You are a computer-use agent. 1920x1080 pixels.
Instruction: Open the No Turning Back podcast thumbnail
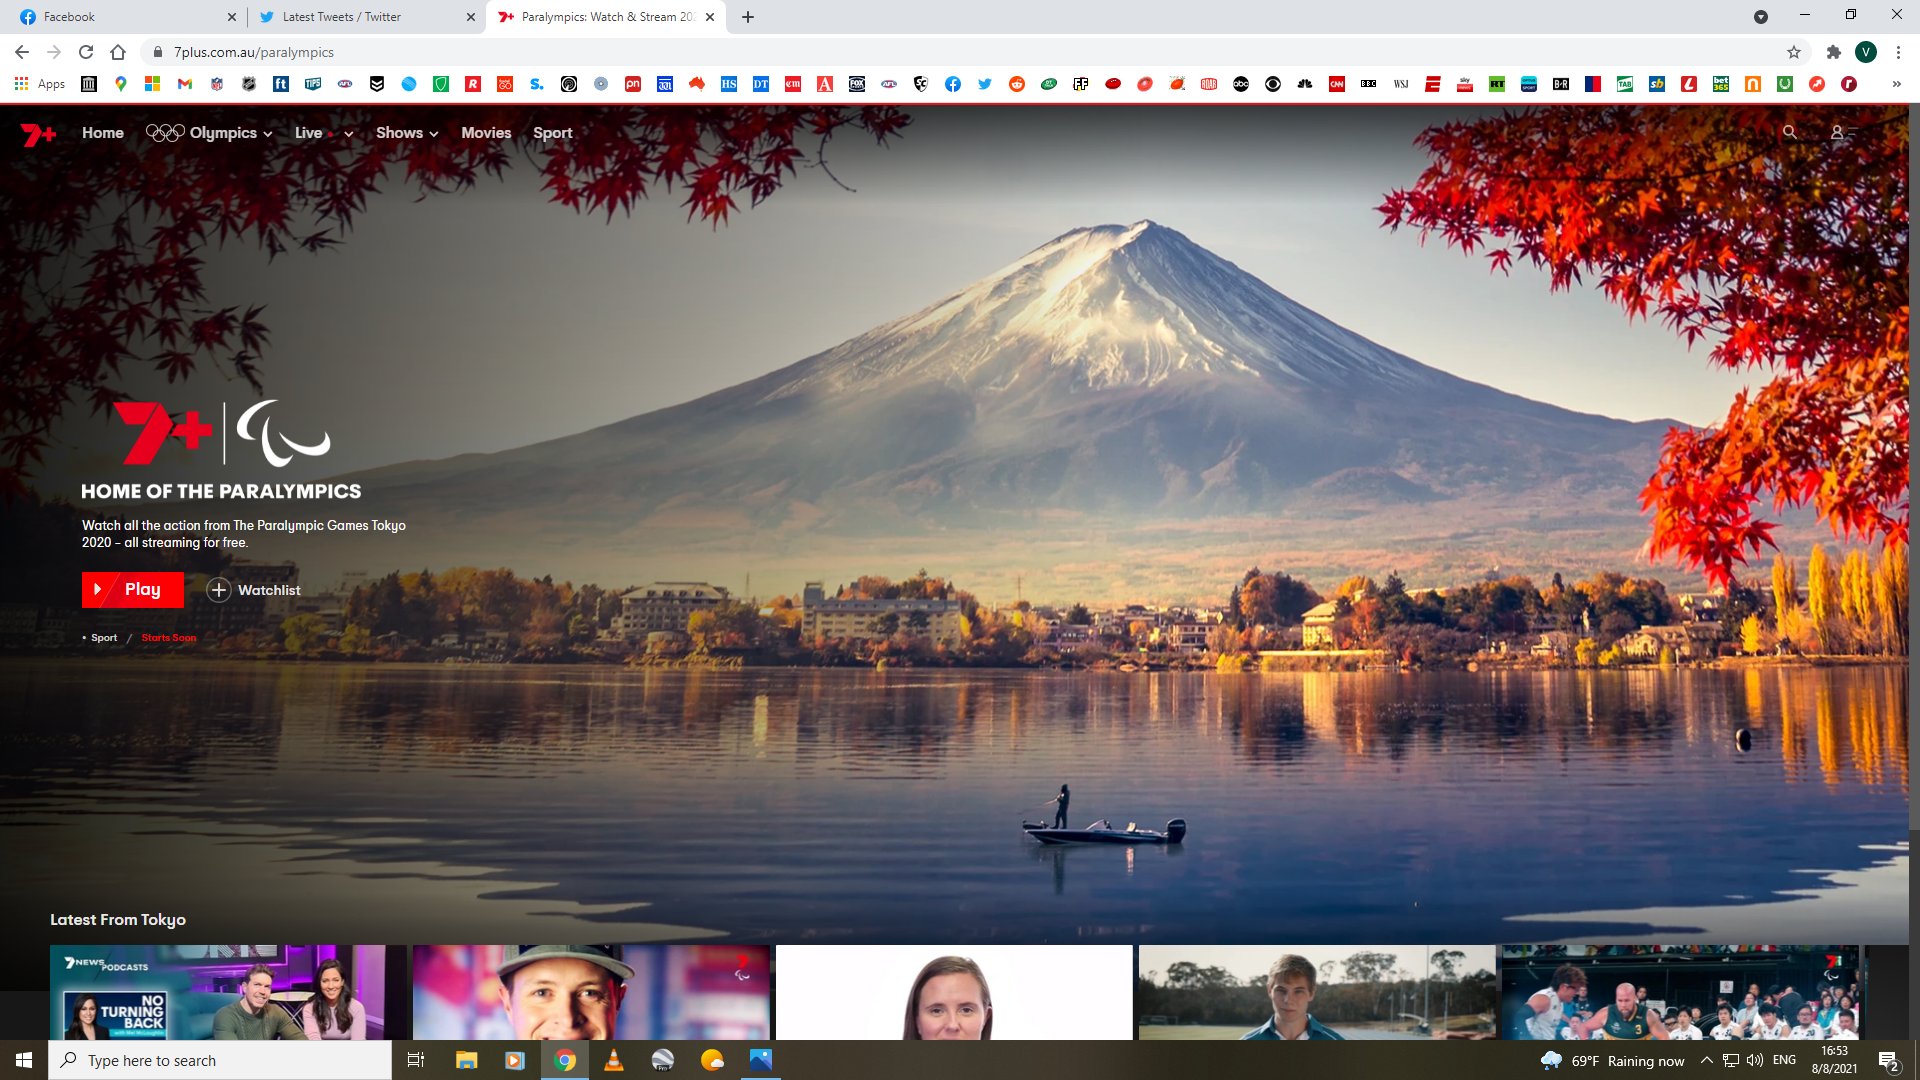pos(228,992)
